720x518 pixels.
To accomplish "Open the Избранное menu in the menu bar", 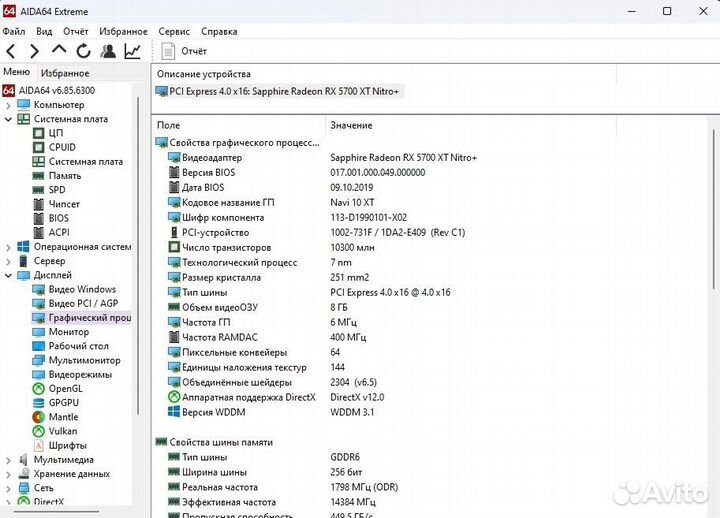I will (124, 32).
